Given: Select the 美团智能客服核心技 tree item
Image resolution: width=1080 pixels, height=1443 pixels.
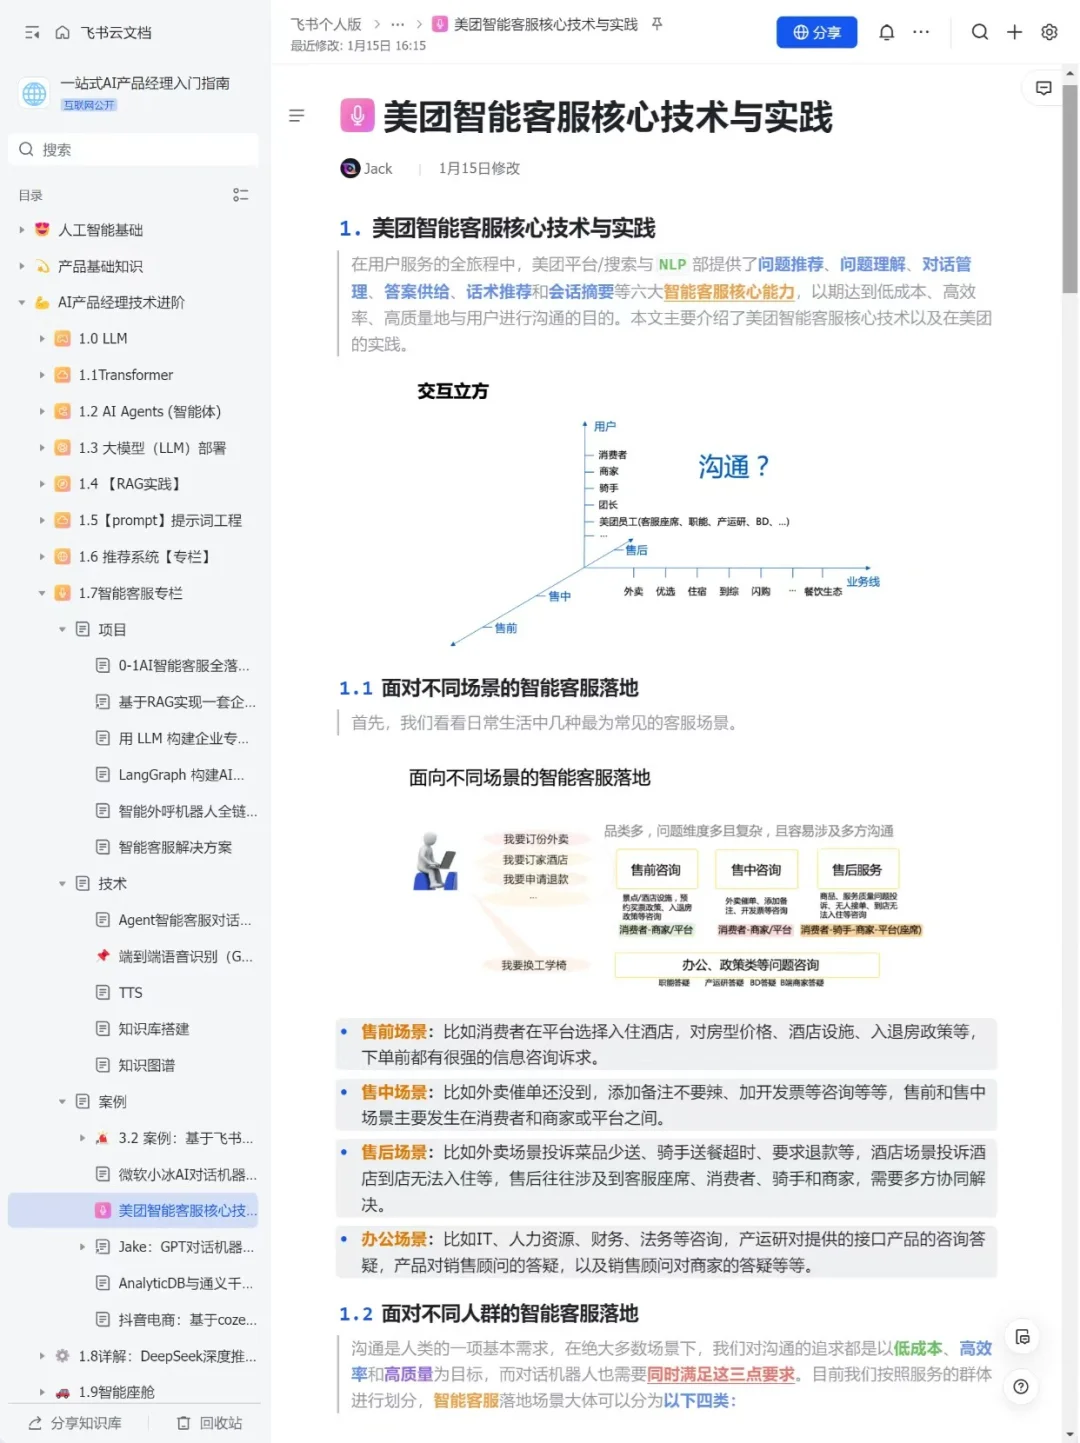Looking at the screenshot, I should coord(134,1210).
